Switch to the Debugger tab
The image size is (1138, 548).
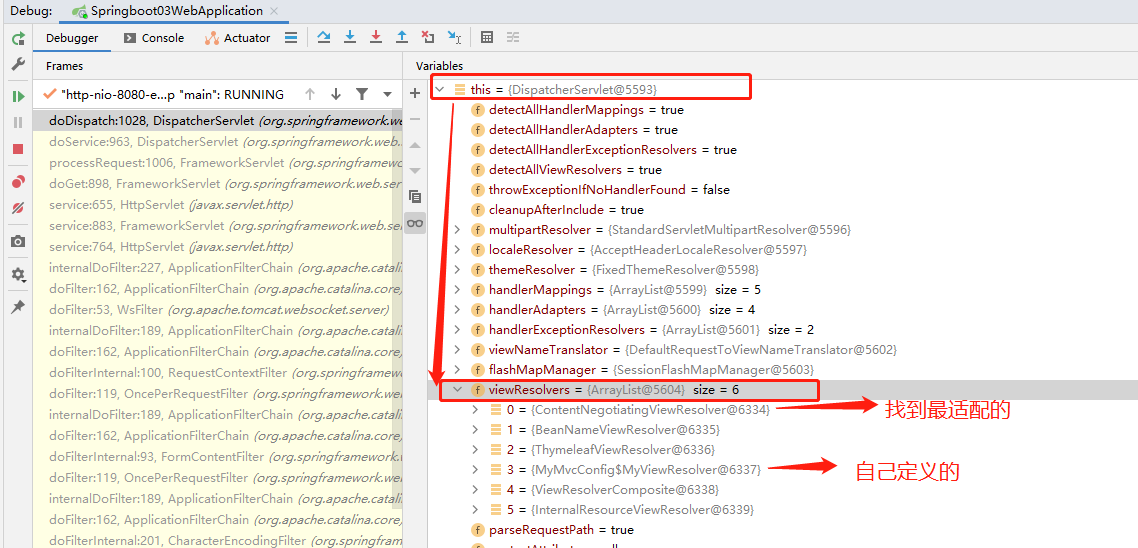tap(72, 38)
